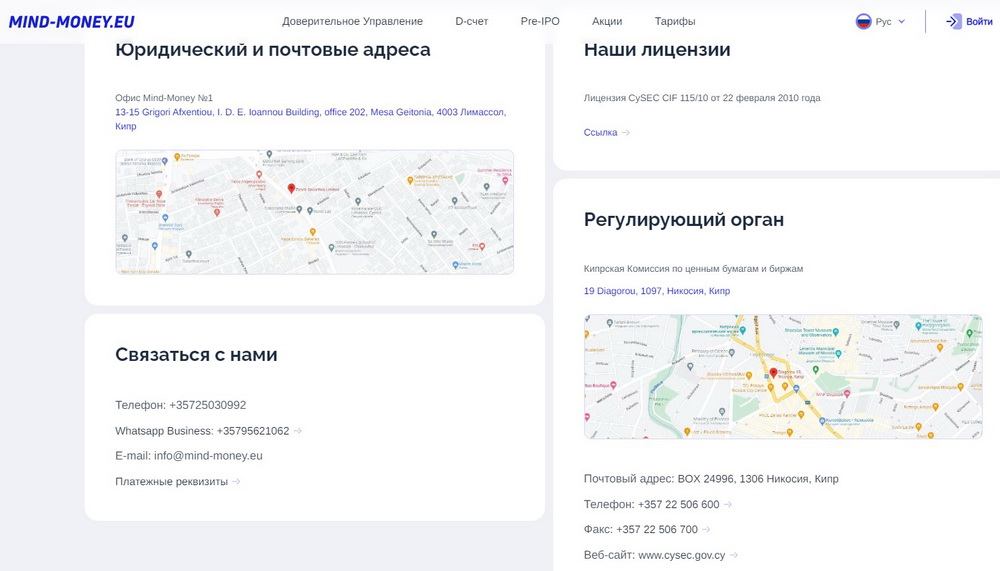Click Юридический и почтовые адреса heading
Viewport: 1000px width, 571px height.
coord(272,50)
